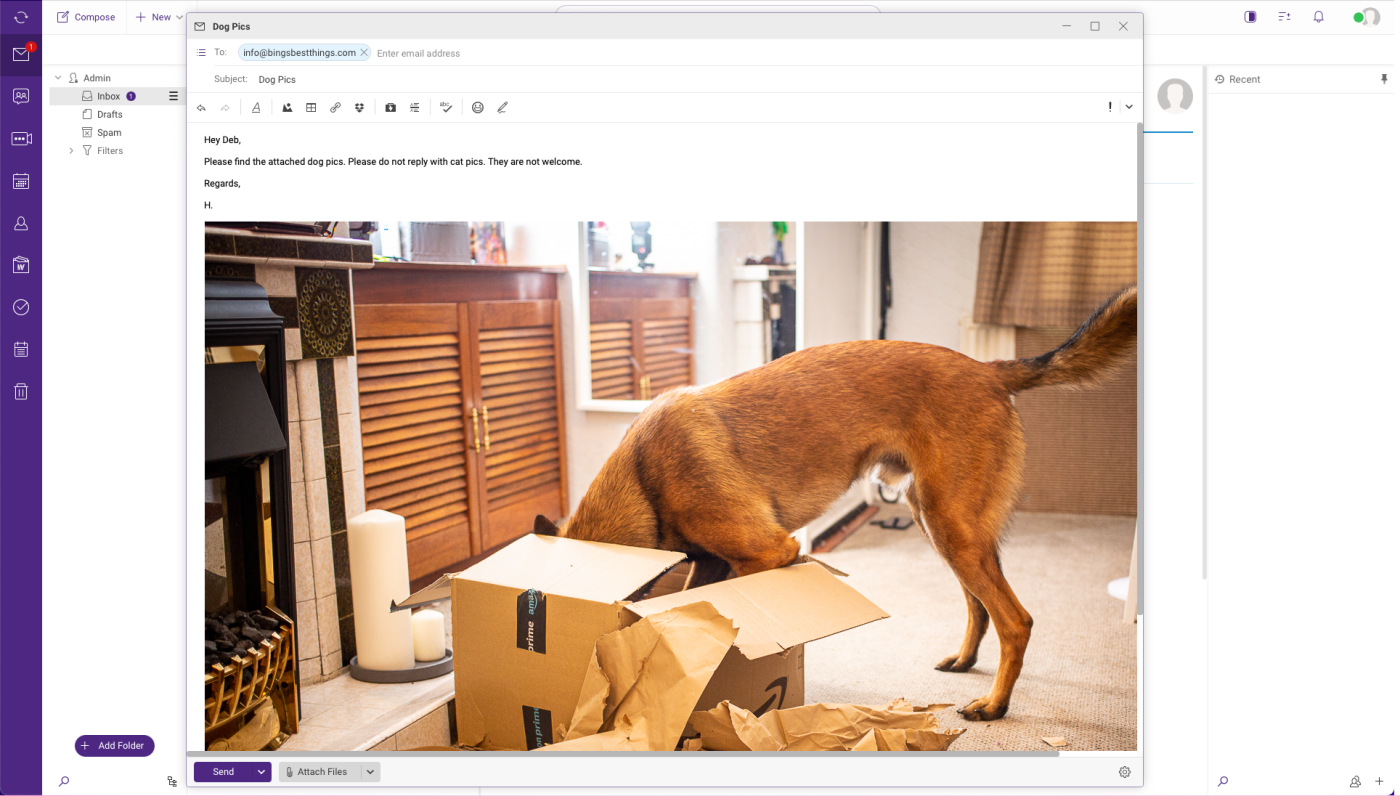
Task: Open the sort priority icon in header
Action: tap(1284, 17)
